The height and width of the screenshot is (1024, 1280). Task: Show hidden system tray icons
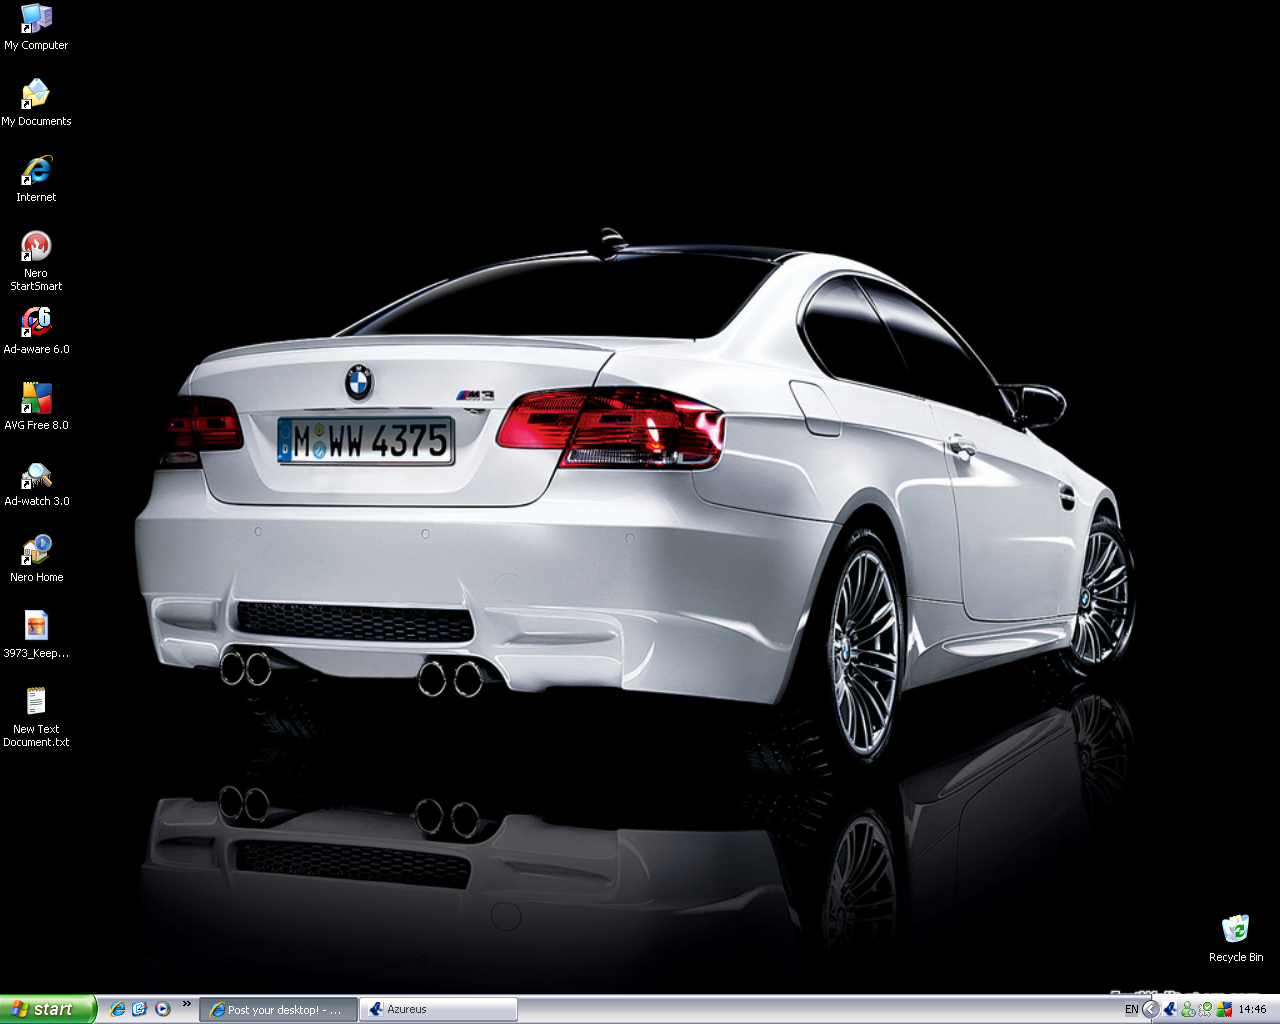tap(1151, 1010)
